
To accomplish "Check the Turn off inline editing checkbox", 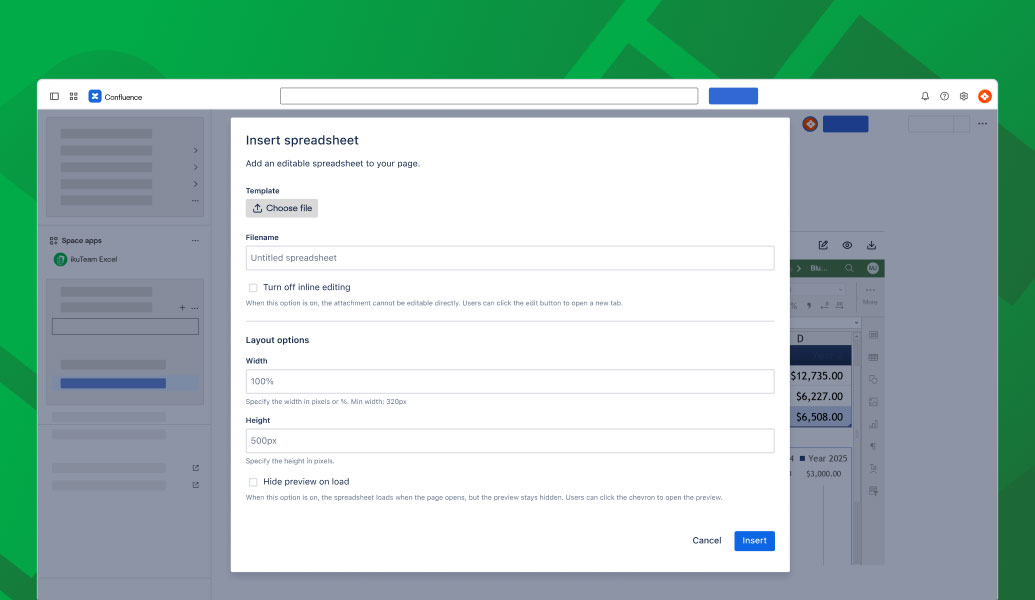I will point(252,287).
